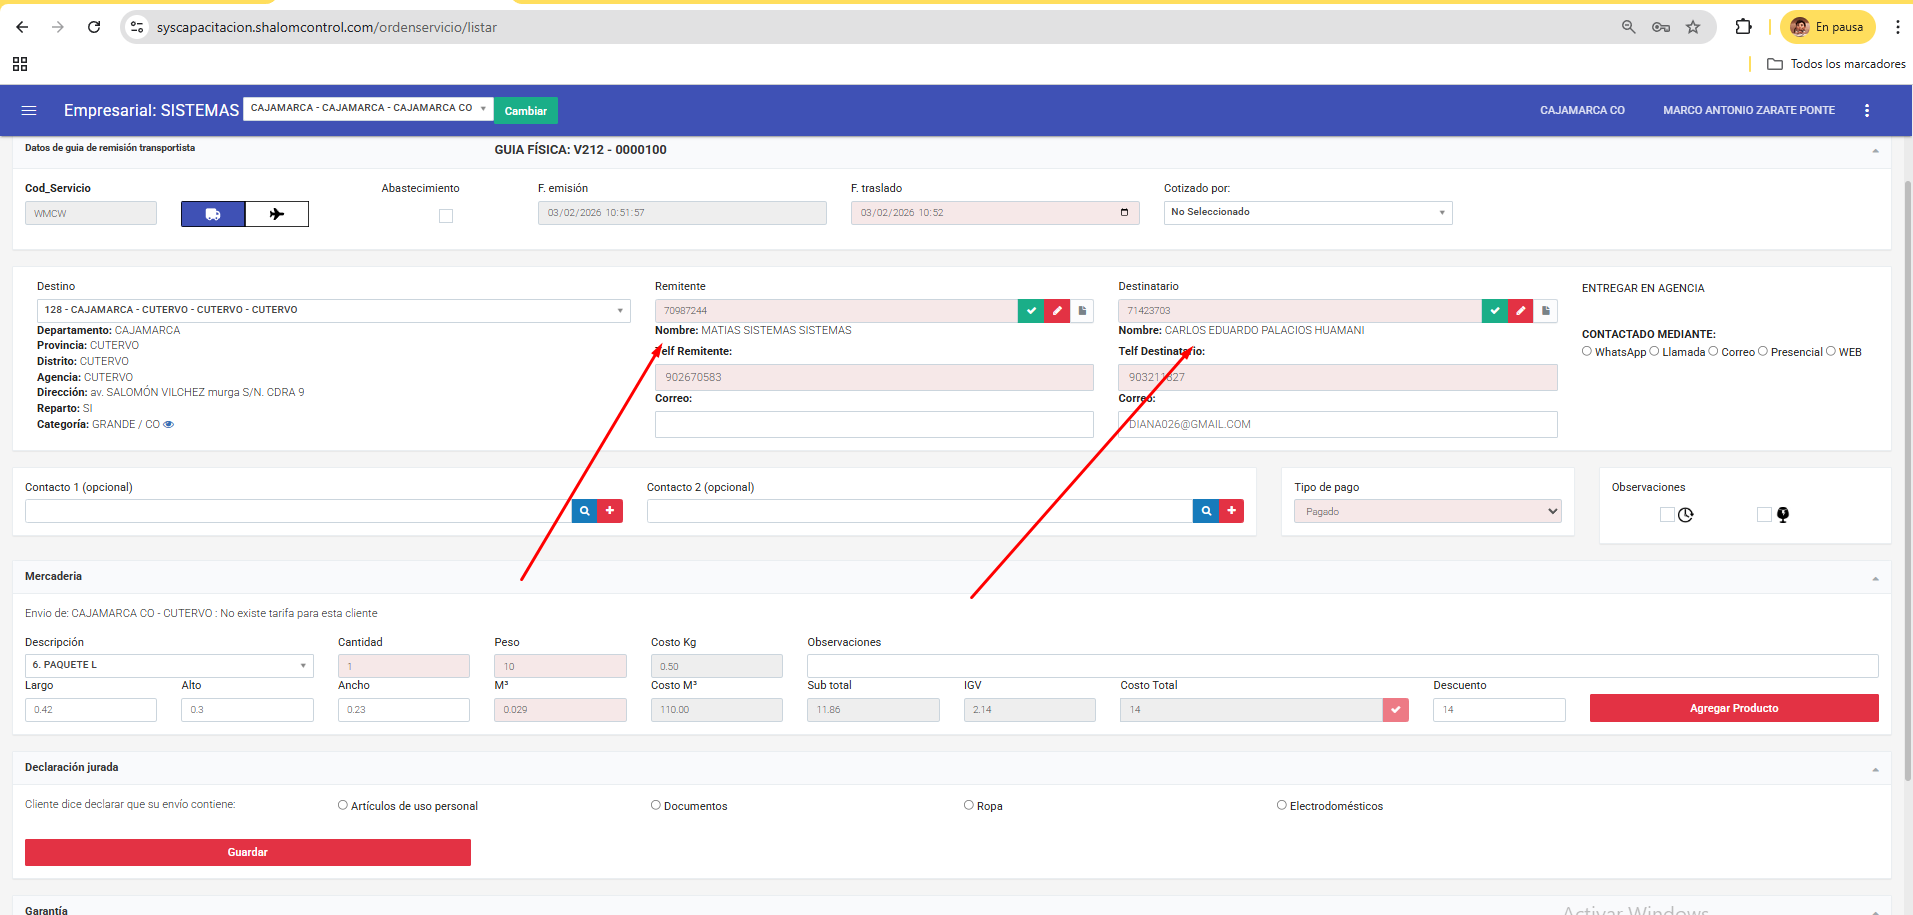Click red pencil edit icon for Destinatario
Viewport: 1913px width, 915px height.
[1520, 311]
